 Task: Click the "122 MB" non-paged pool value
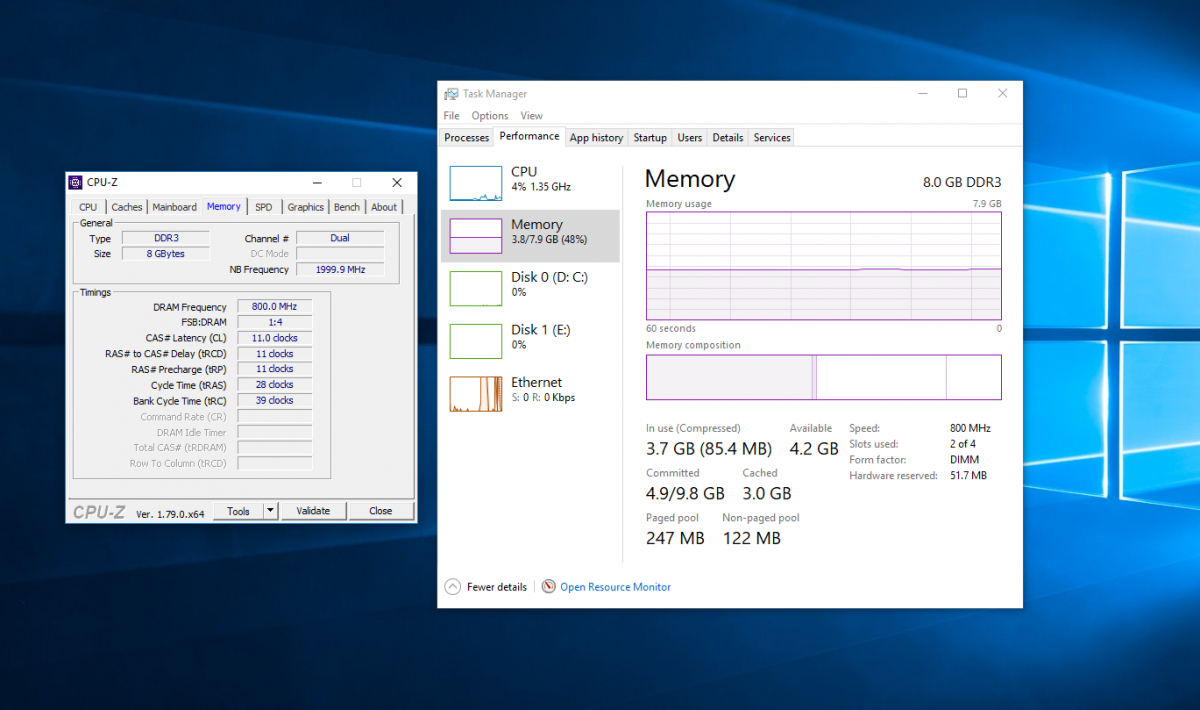click(751, 538)
